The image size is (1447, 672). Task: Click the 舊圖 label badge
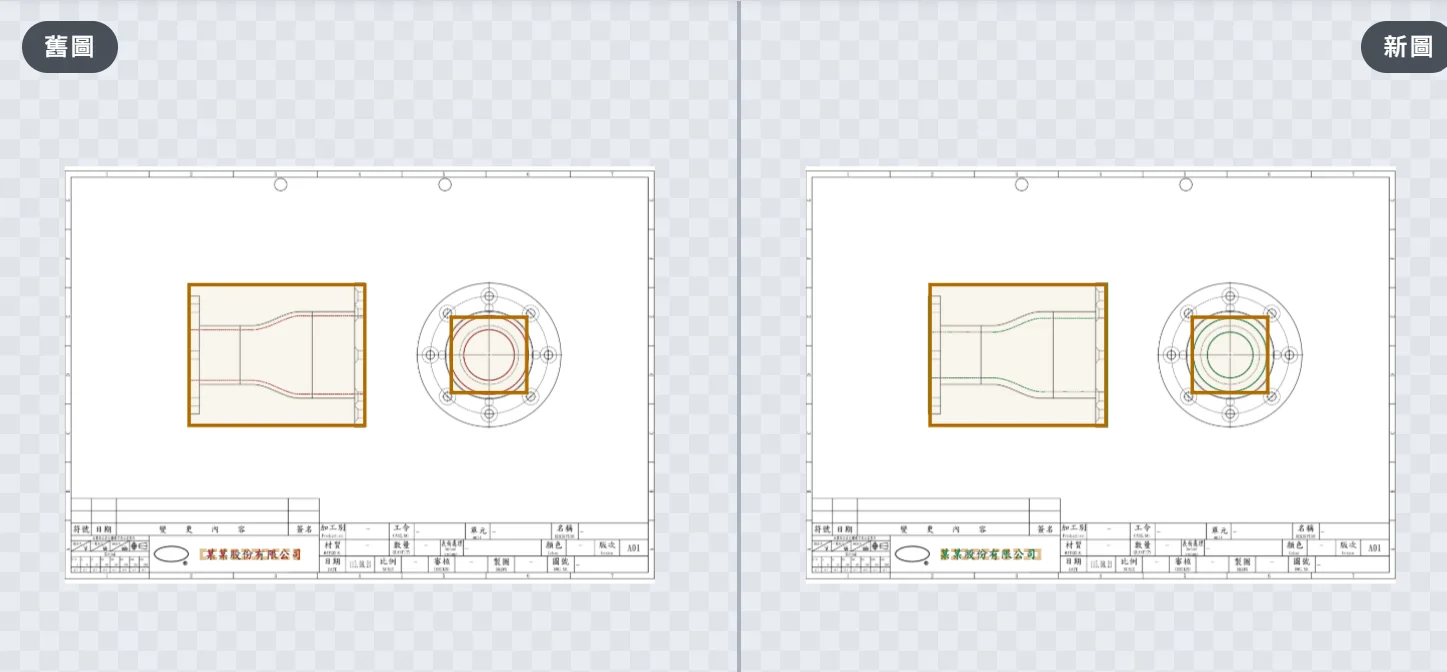coord(70,47)
